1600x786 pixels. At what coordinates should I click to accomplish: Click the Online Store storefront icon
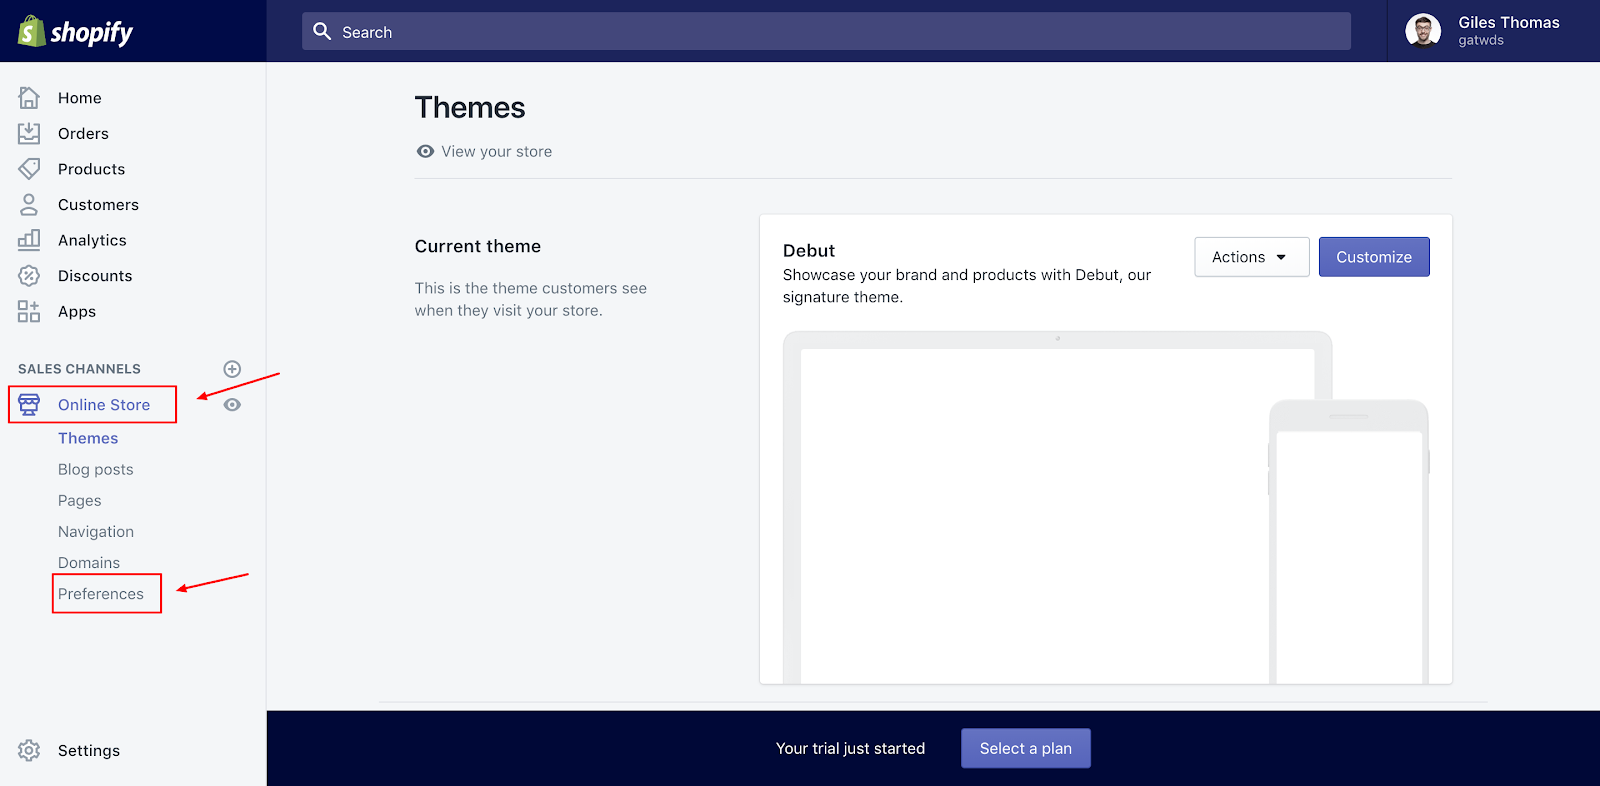(29, 404)
